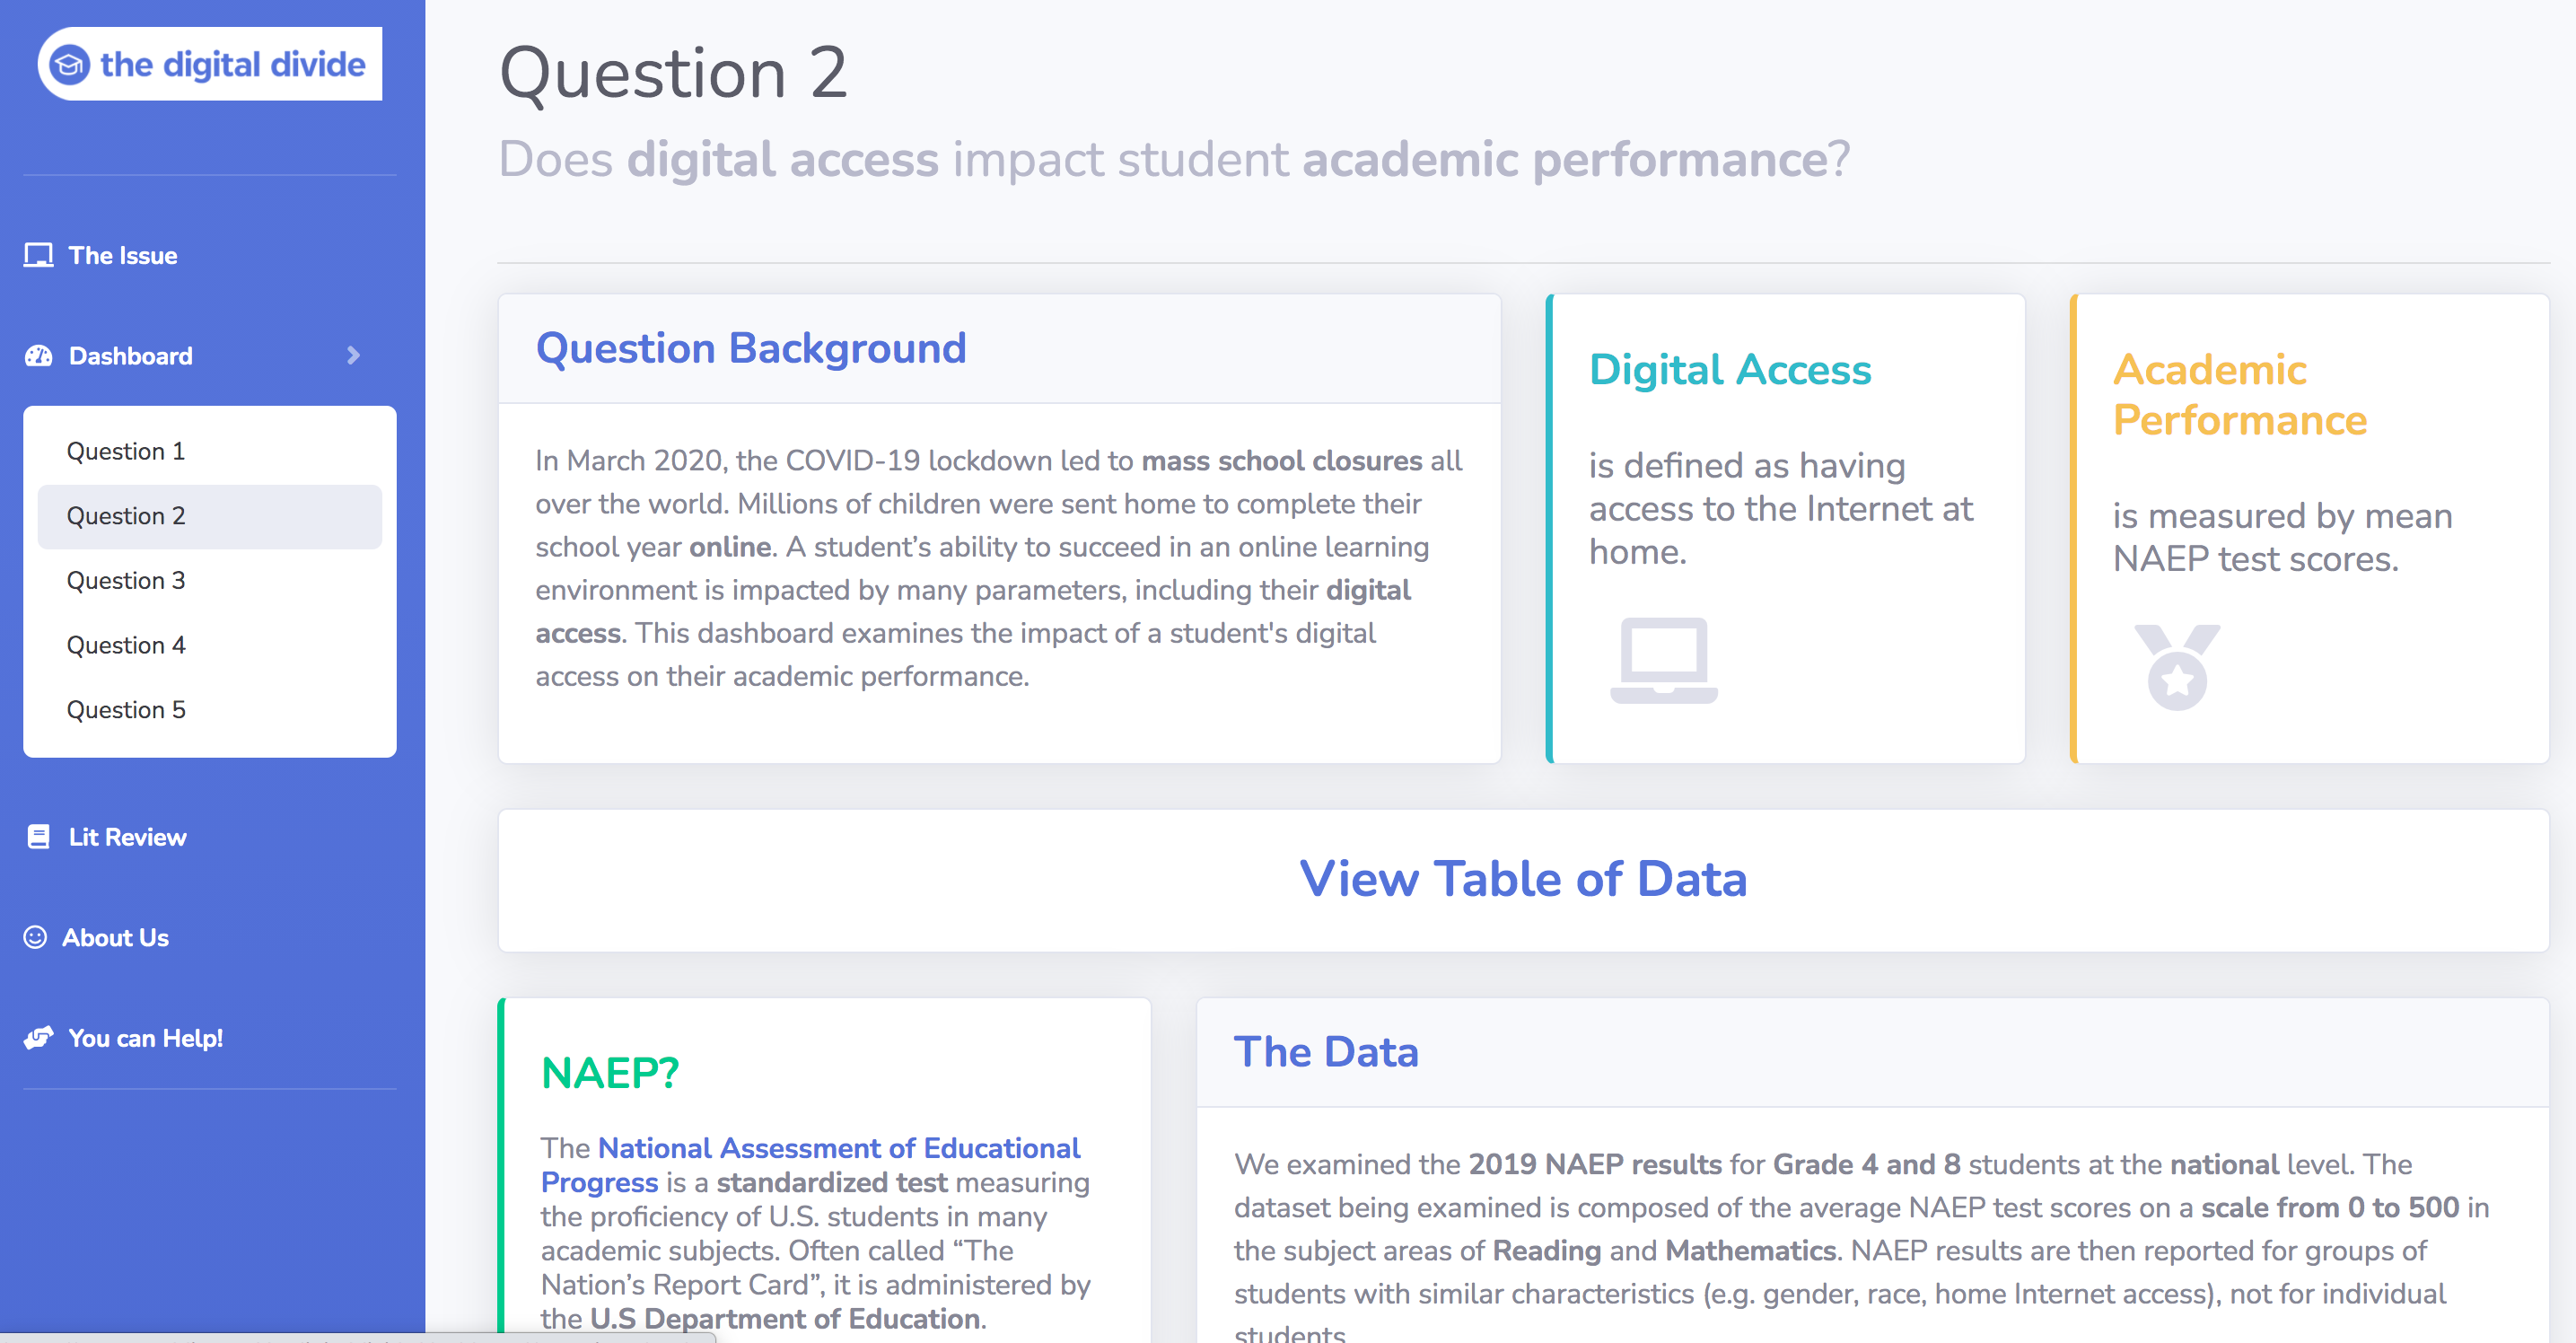This screenshot has height=1343, width=2576.
Task: Click the medal icon in Academic Performance card
Action: coord(2177,667)
